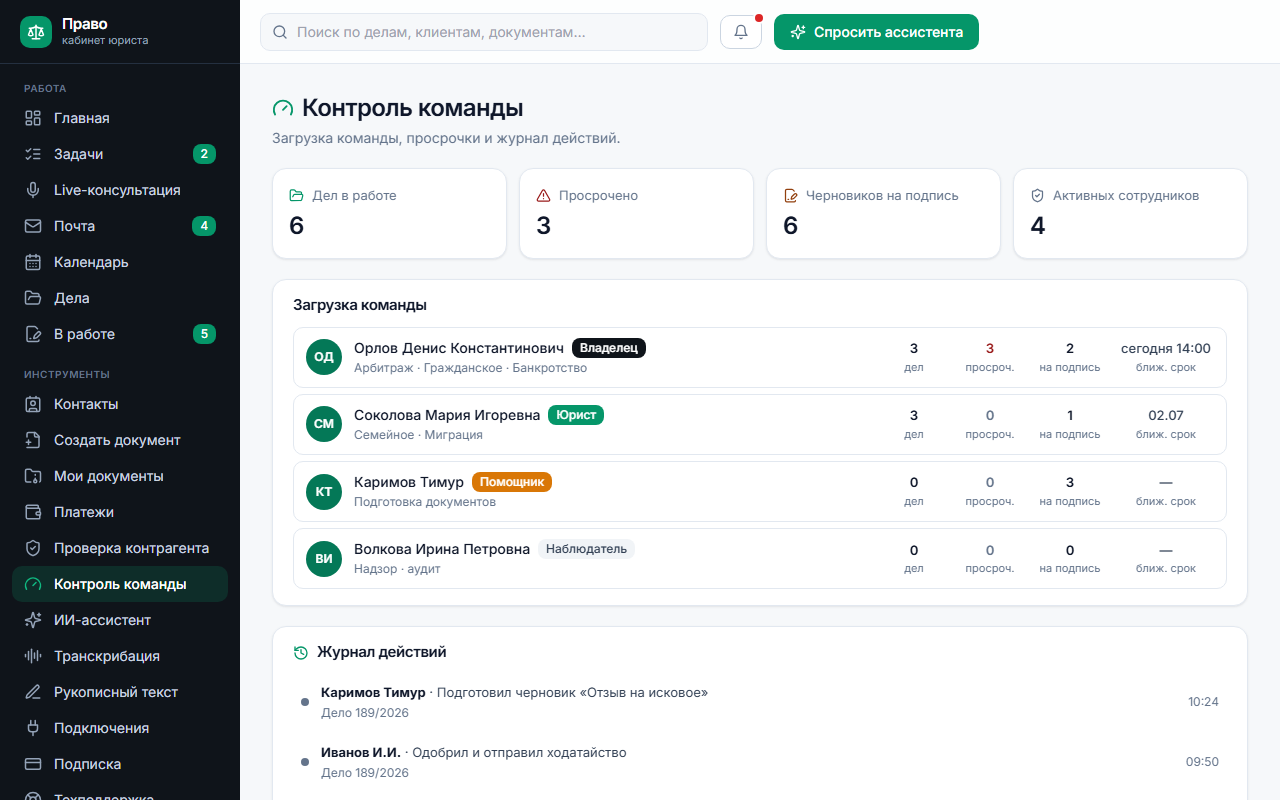Click Арбитраж · Гражданское · Банкротство text
Screen dimensions: 1280x800
(471, 368)
